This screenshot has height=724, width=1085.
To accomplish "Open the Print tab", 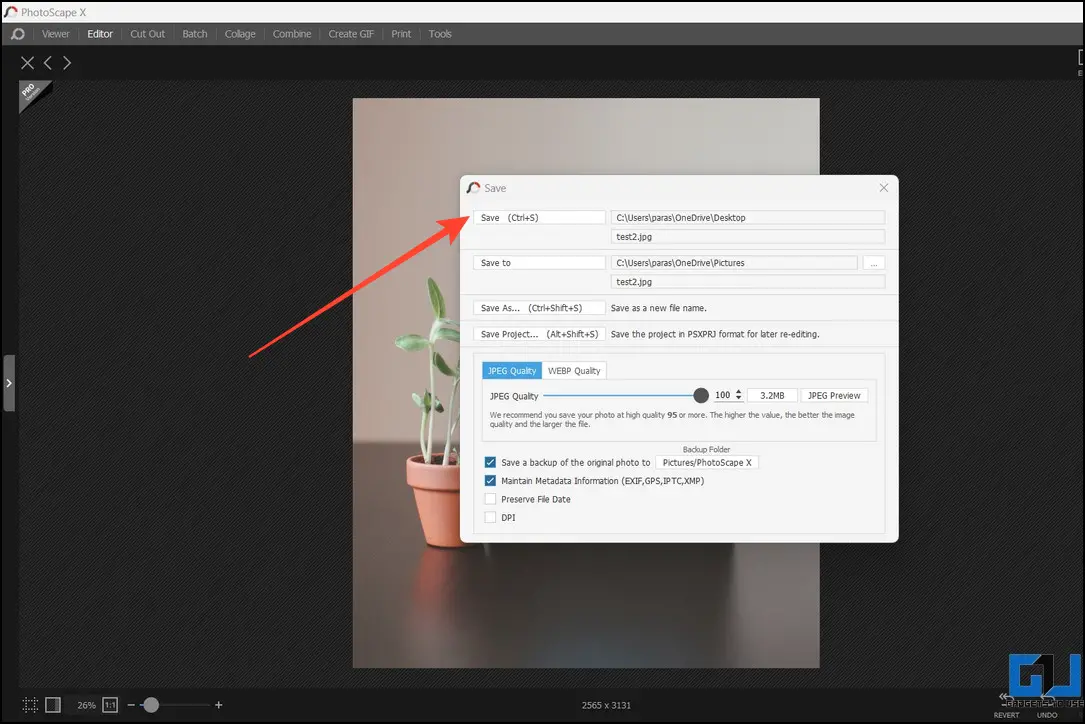I will (x=401, y=34).
